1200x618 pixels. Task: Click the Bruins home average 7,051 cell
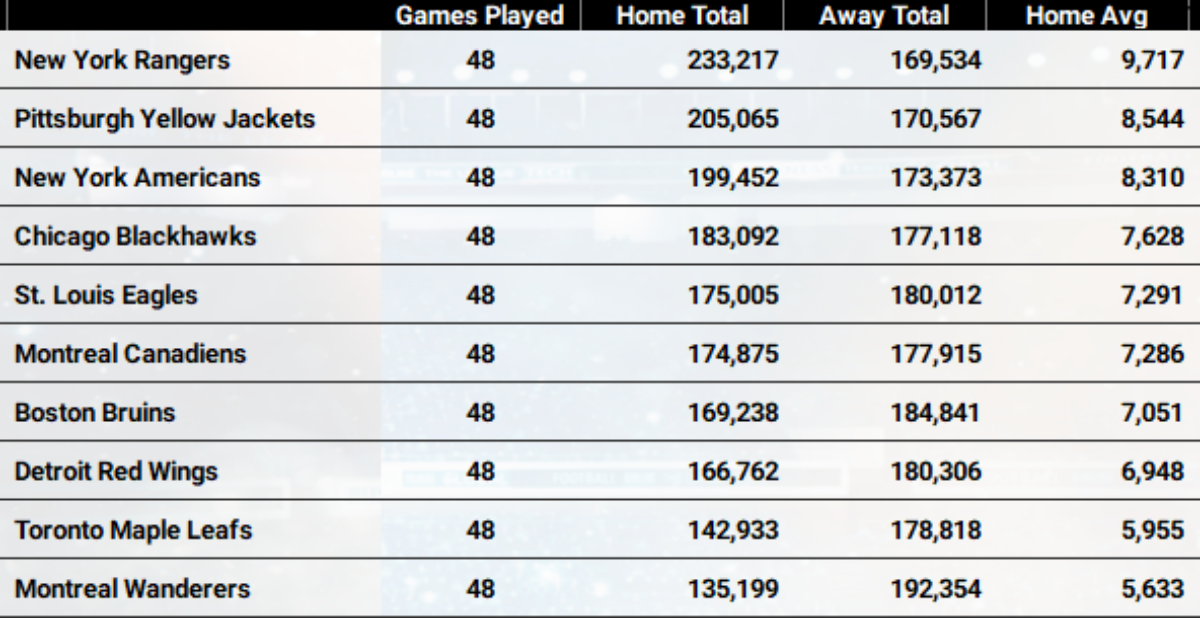(x=1153, y=413)
